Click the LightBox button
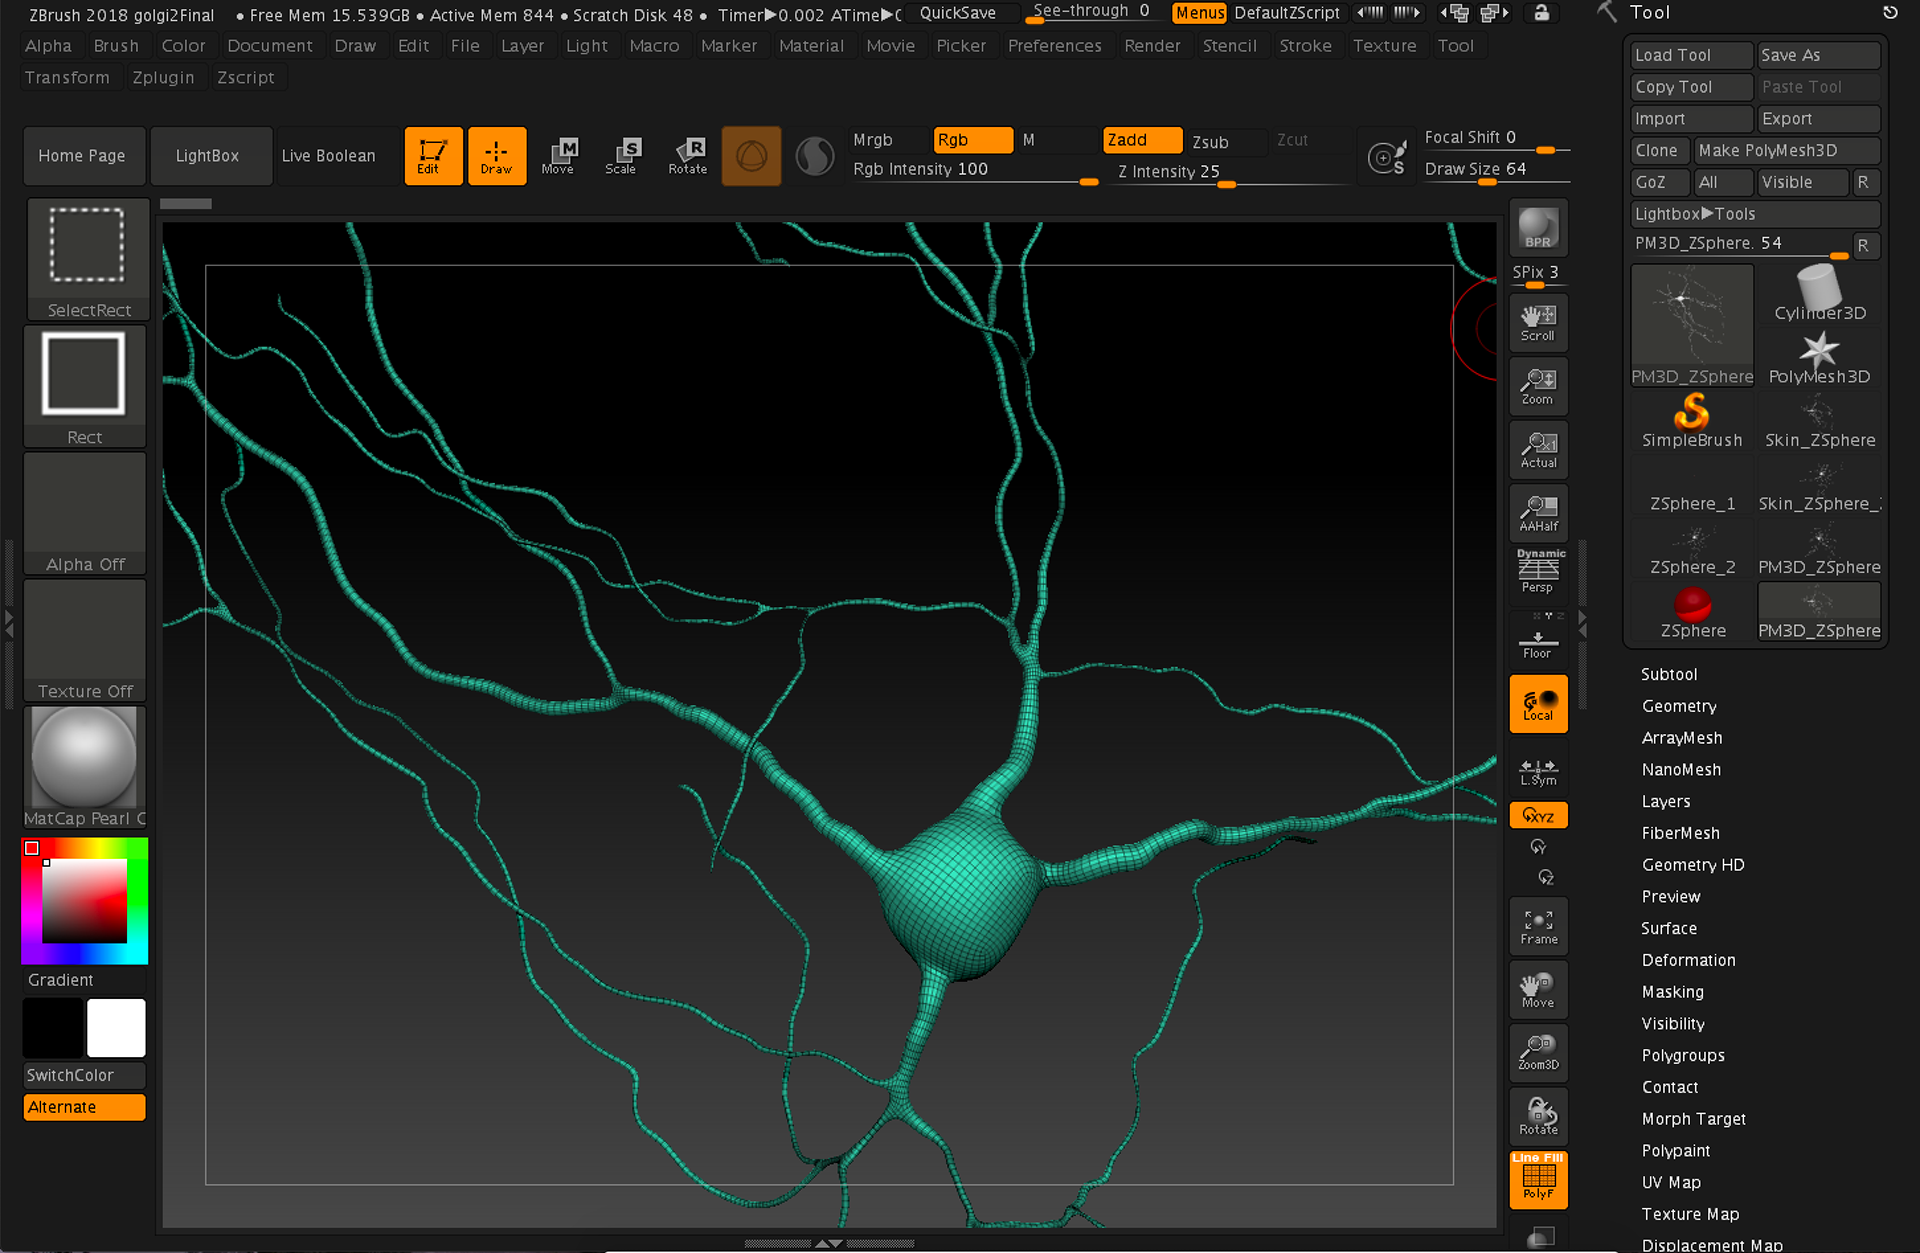The image size is (1920, 1253). pyautogui.click(x=208, y=156)
